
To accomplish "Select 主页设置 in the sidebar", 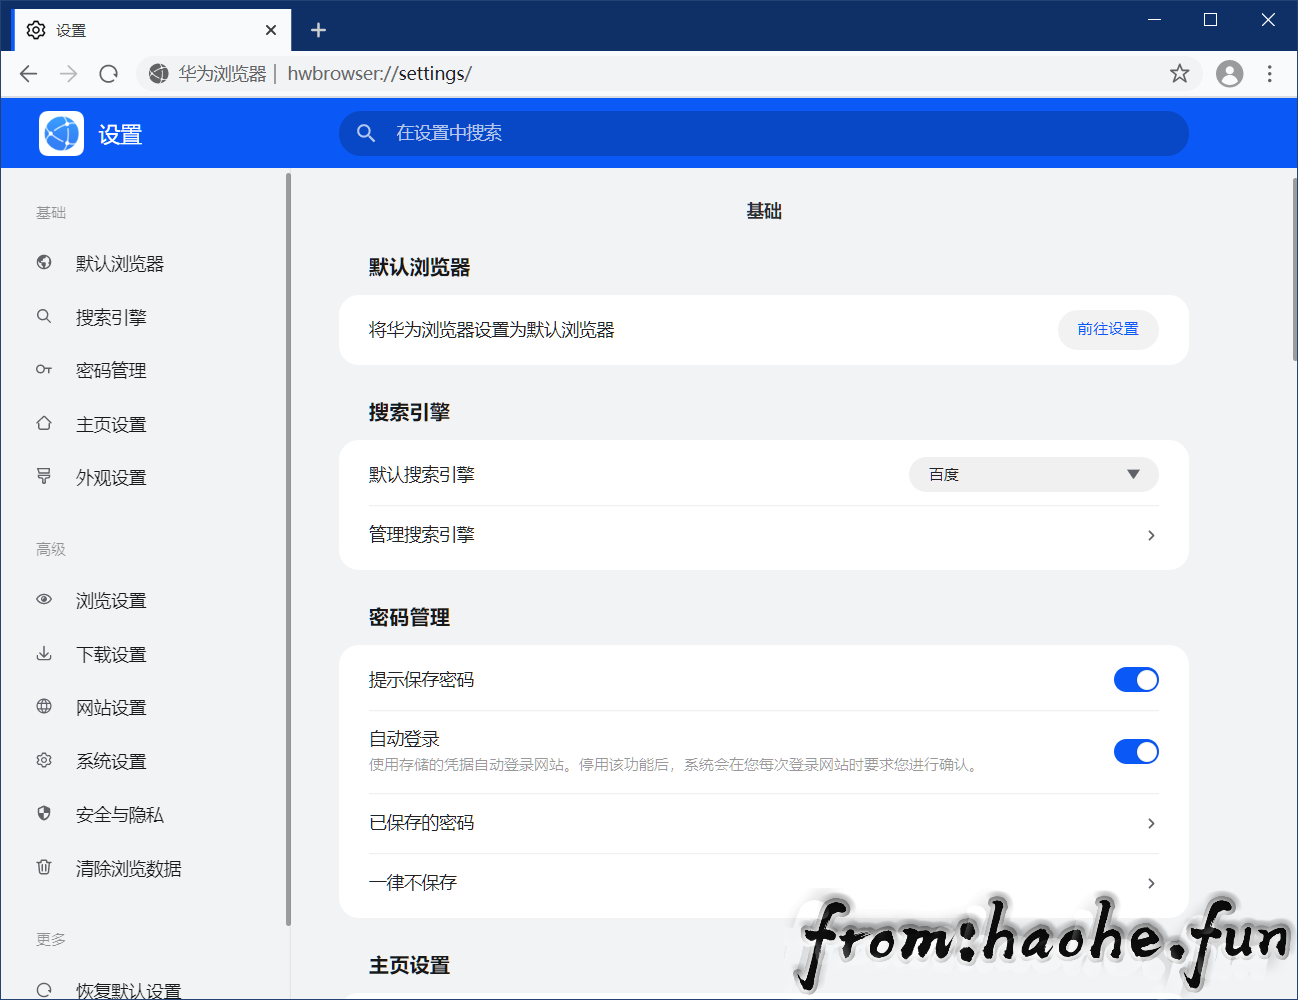I will click(x=111, y=424).
